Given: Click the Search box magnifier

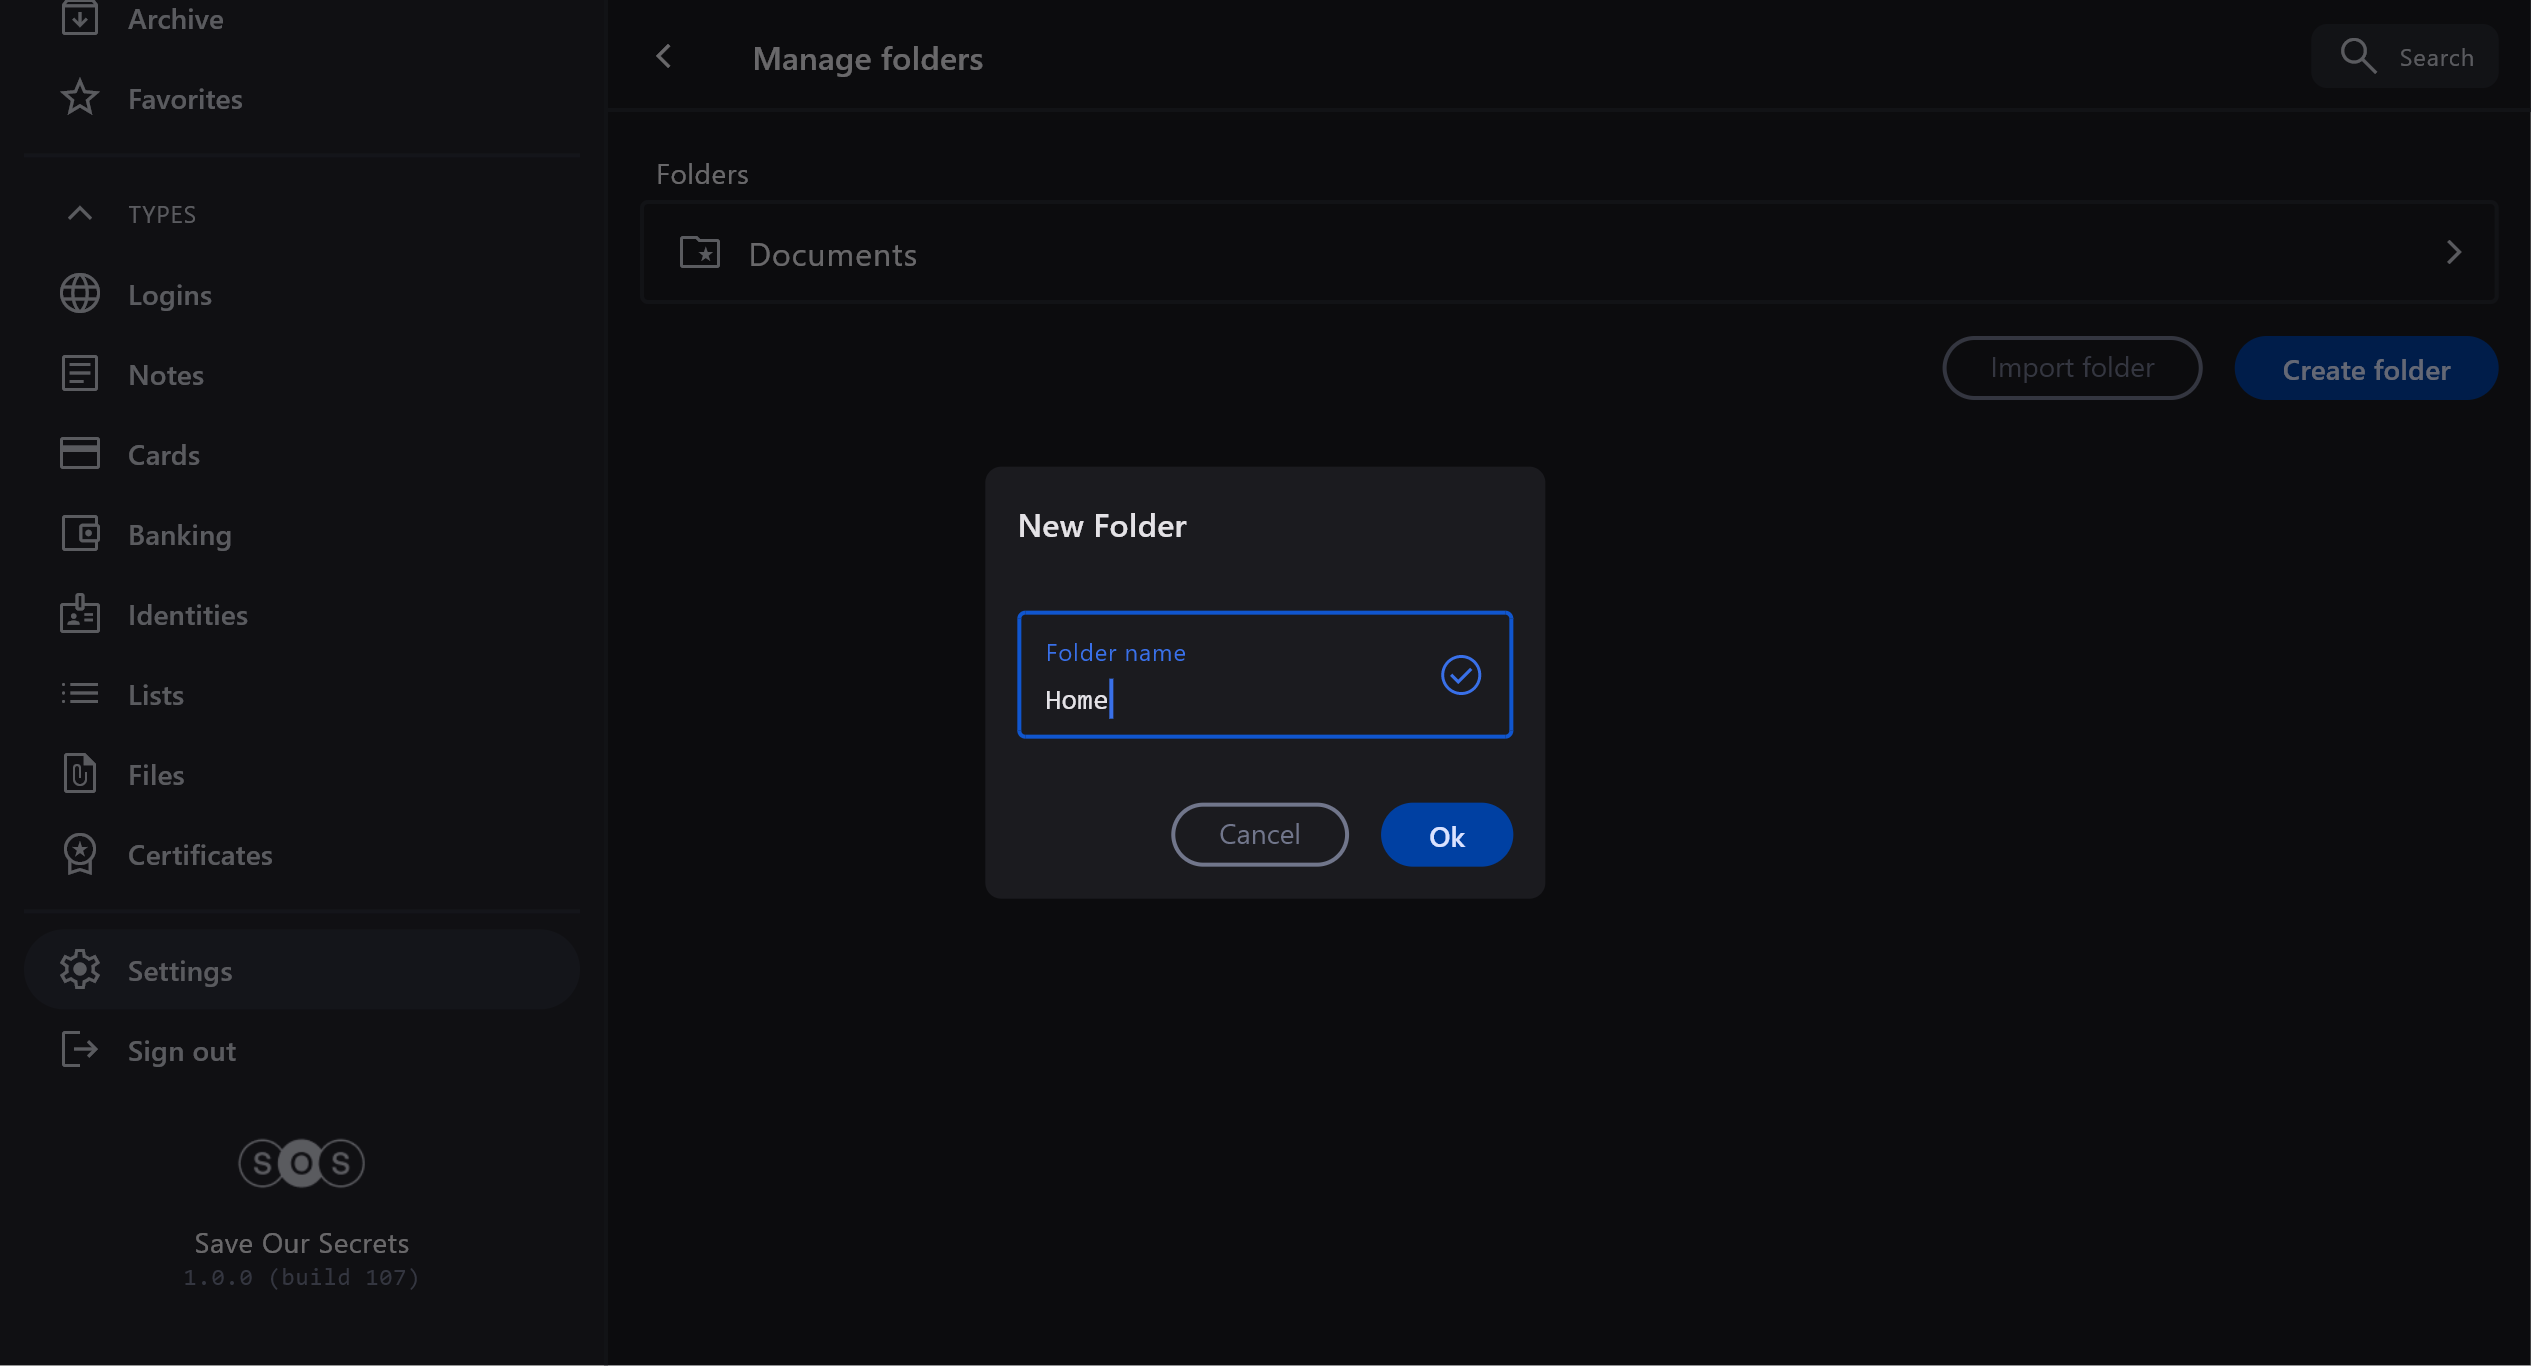Looking at the screenshot, I should pyautogui.click(x=2358, y=57).
